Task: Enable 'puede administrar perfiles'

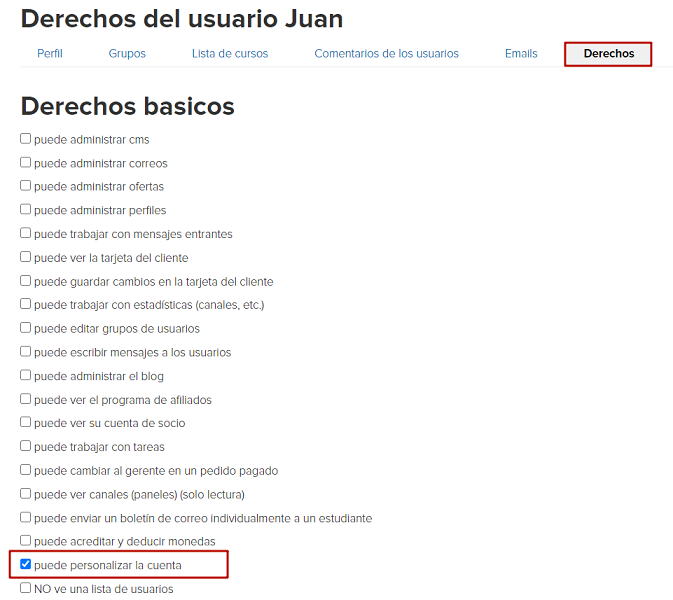Action: tap(26, 209)
